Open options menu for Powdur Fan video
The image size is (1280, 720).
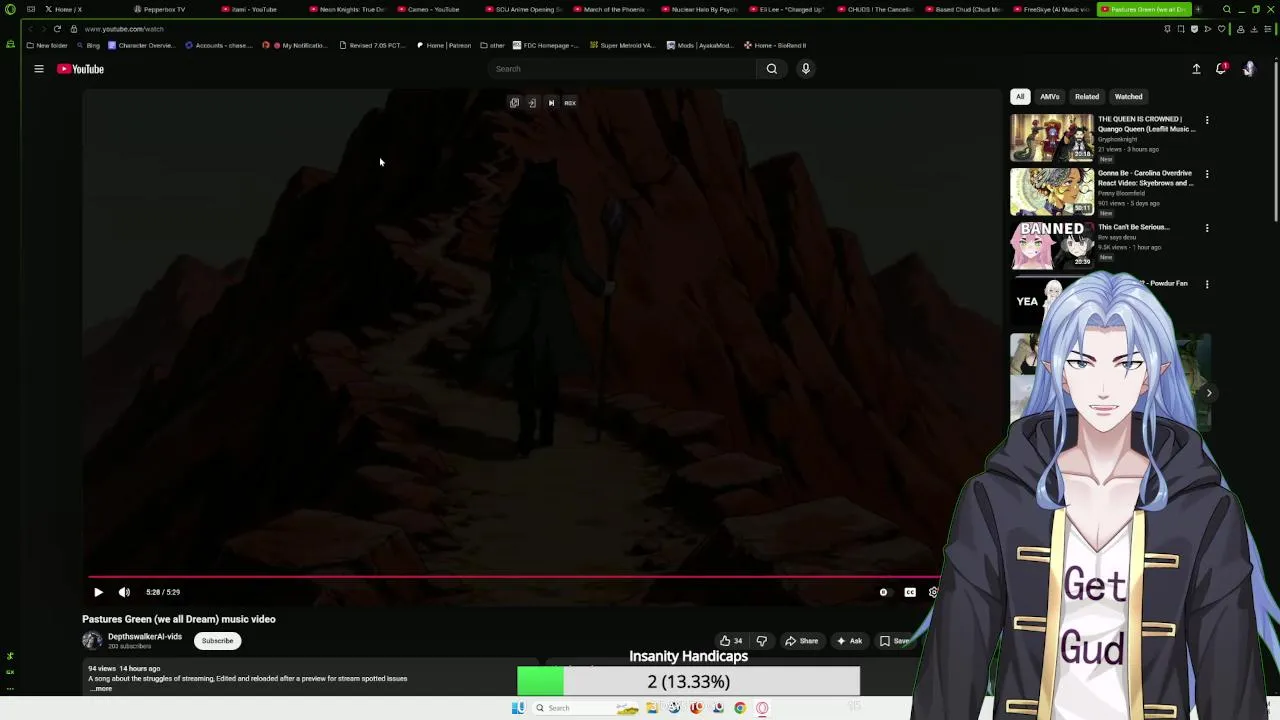pos(1207,284)
